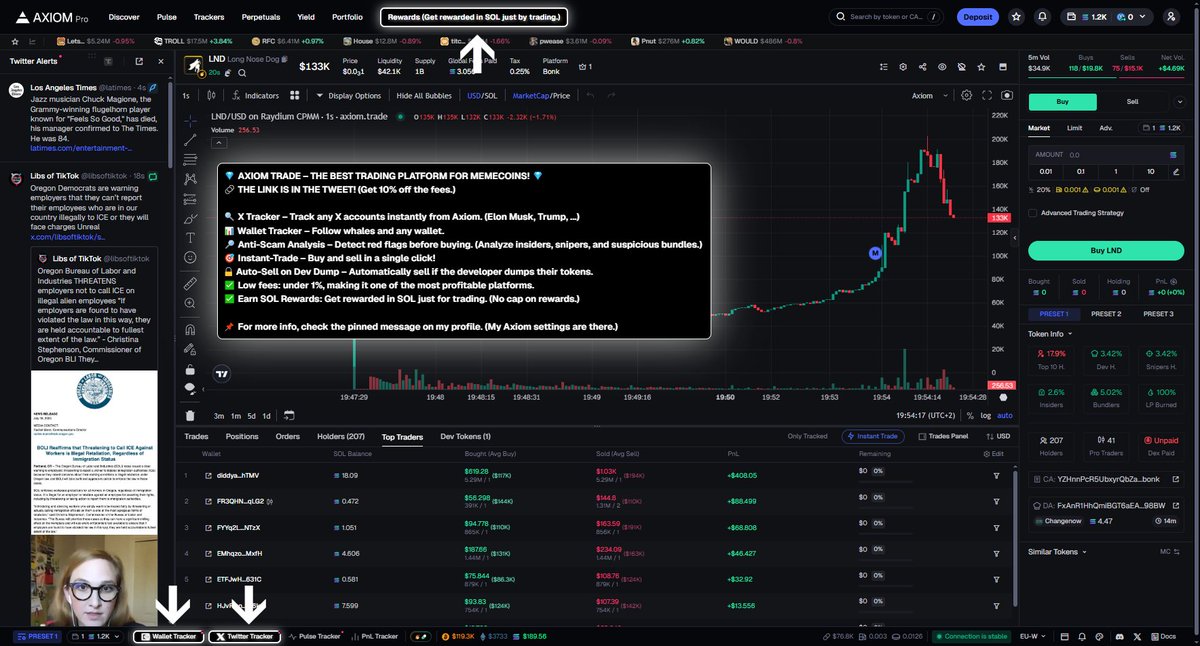The image size is (1200, 646).
Task: Select the Sell tab
Action: [x=1133, y=101]
